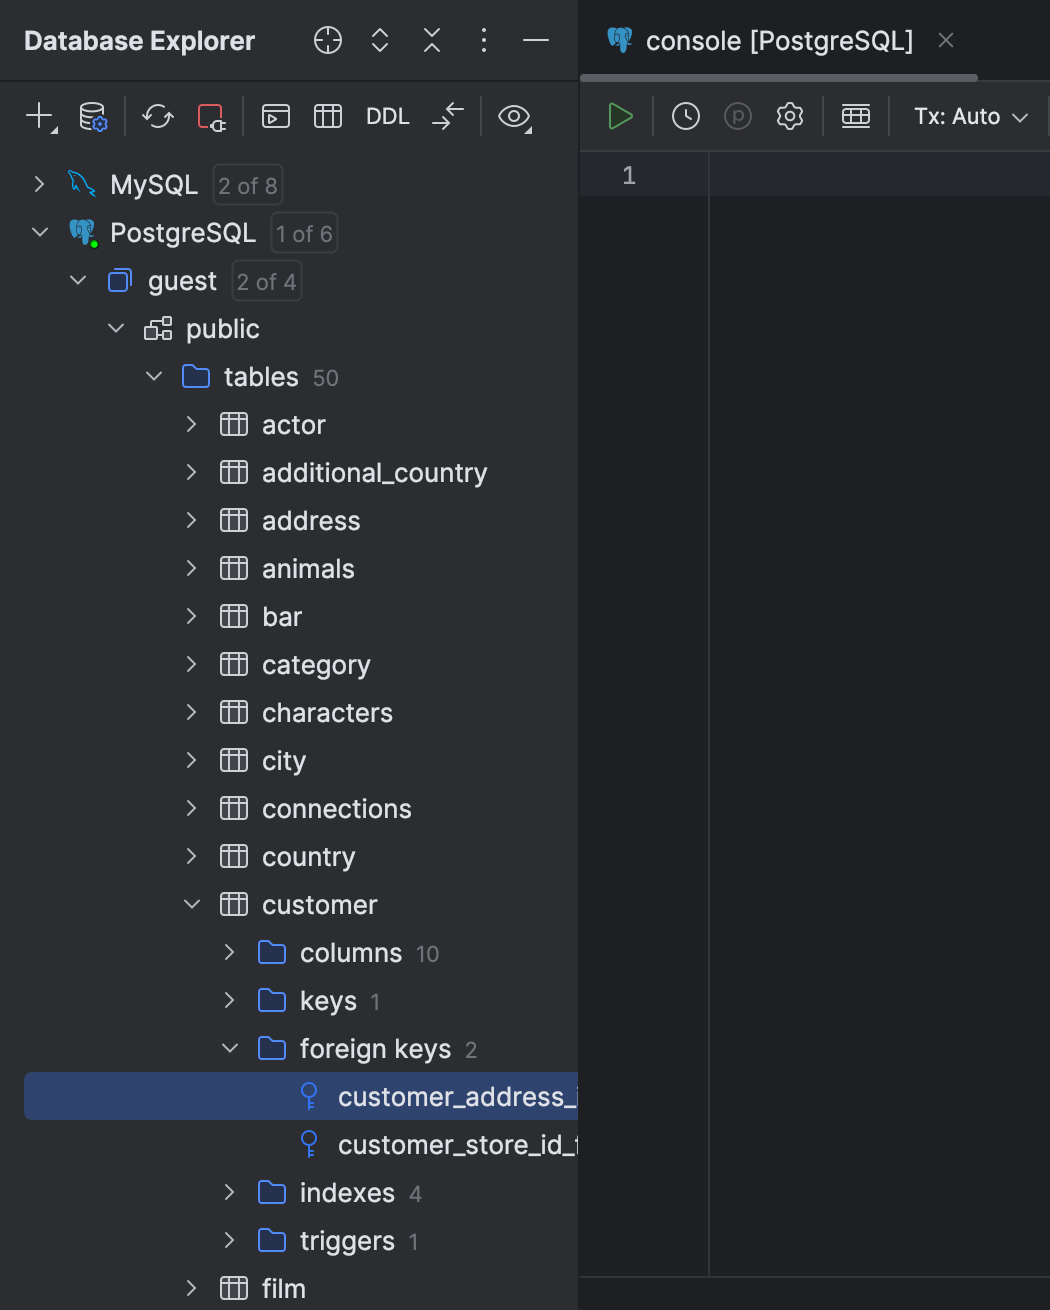Expand the MySQL connection node
1050x1310 pixels.
[39, 184]
